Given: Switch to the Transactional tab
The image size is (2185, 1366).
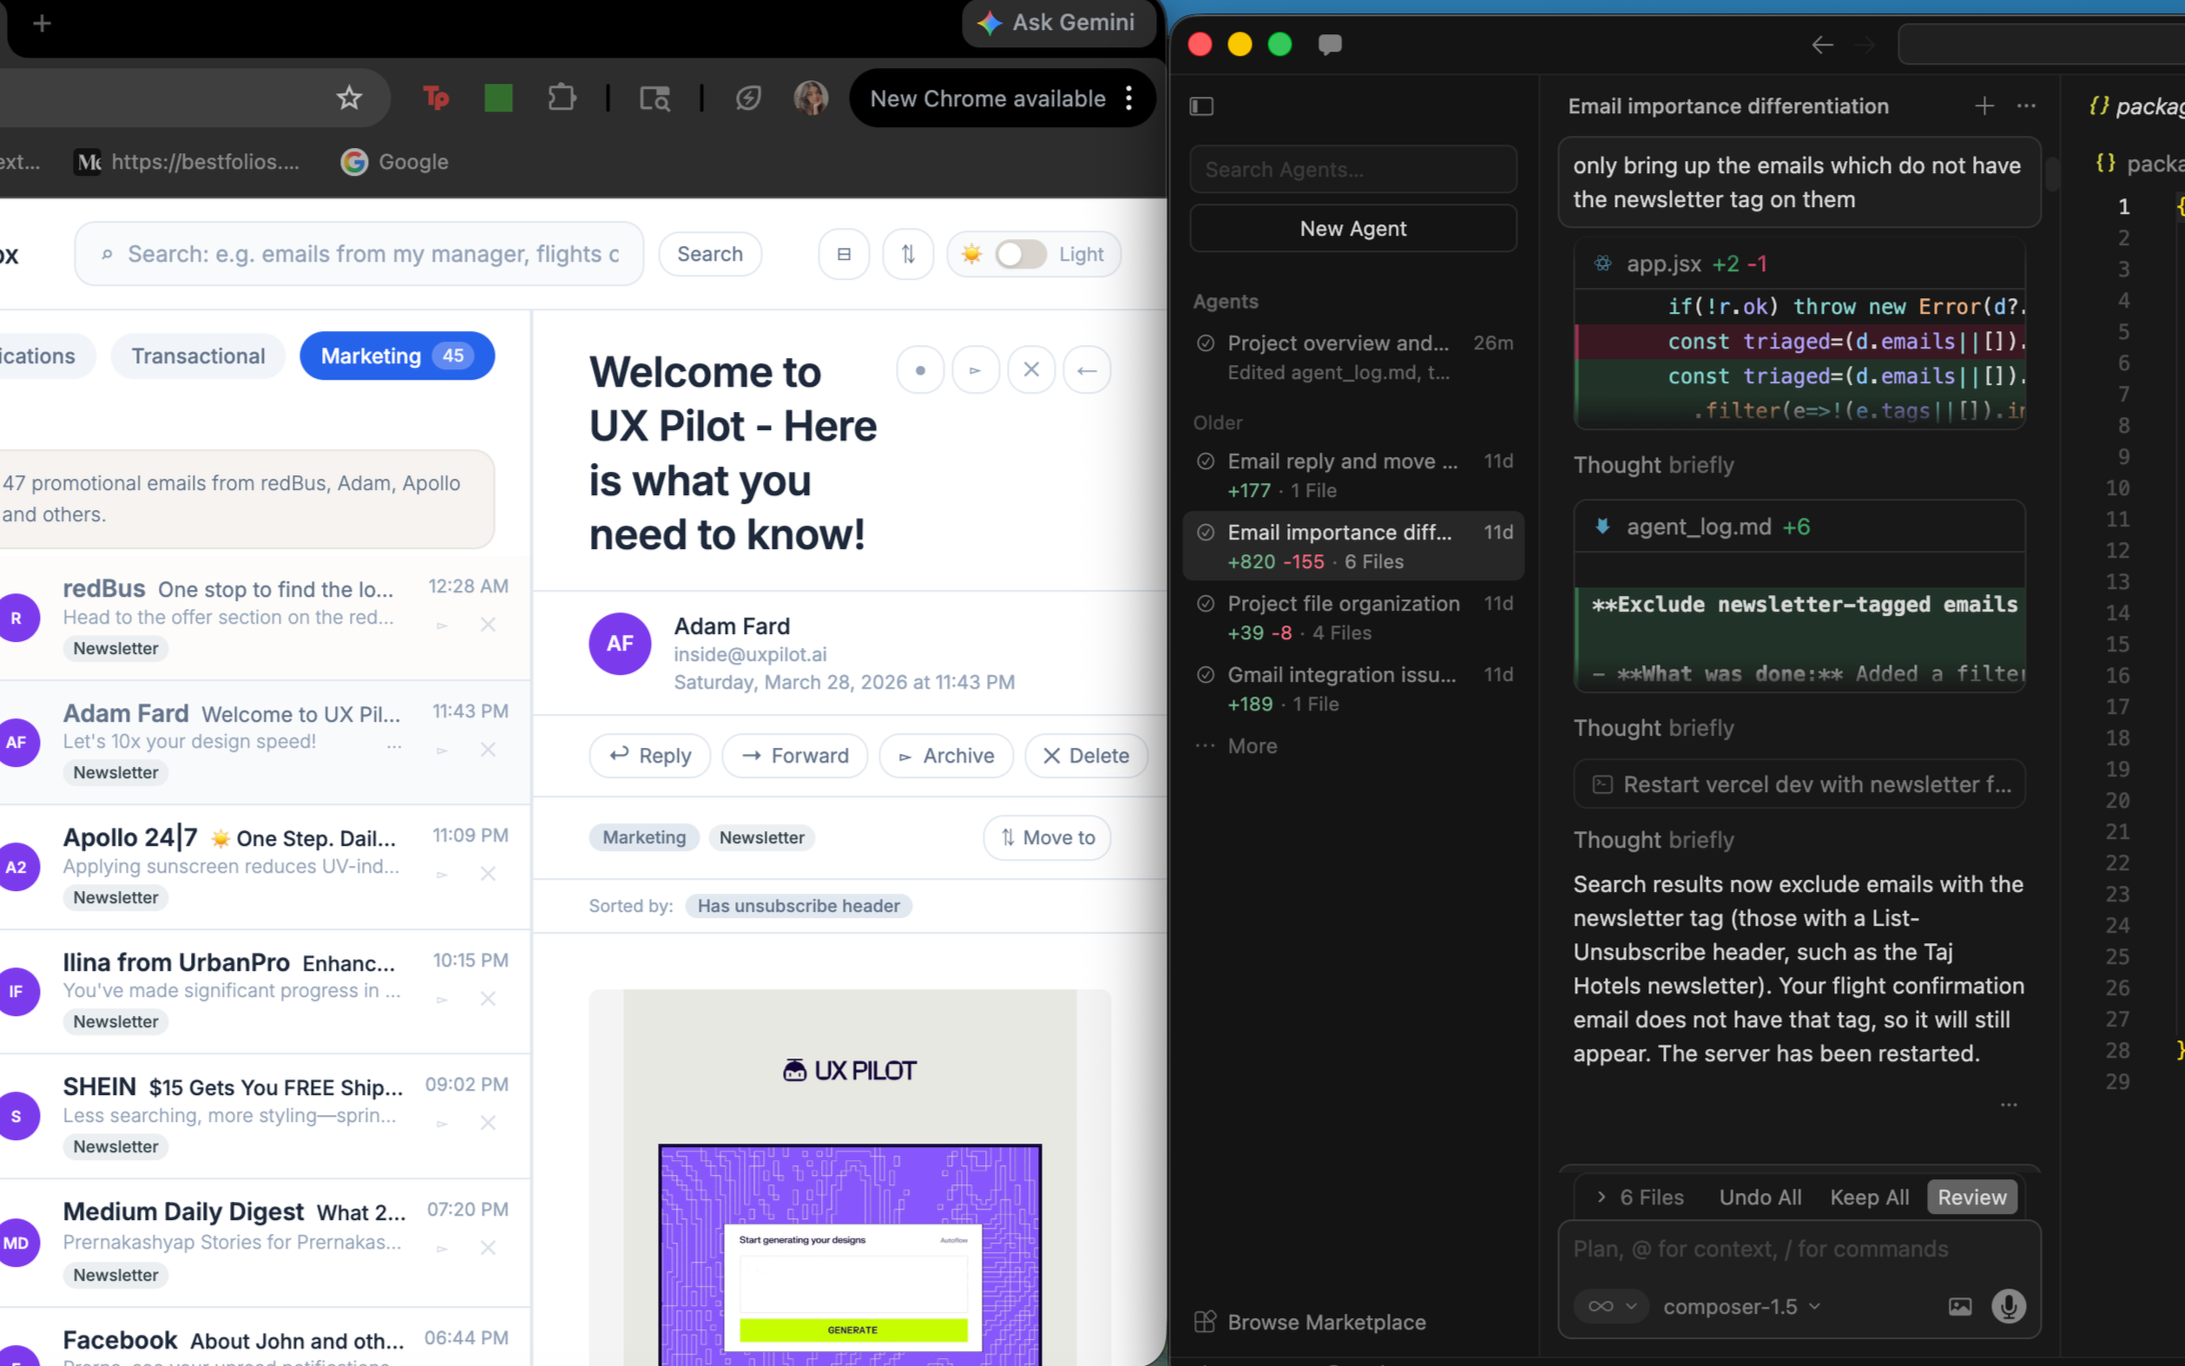Looking at the screenshot, I should (x=198, y=355).
